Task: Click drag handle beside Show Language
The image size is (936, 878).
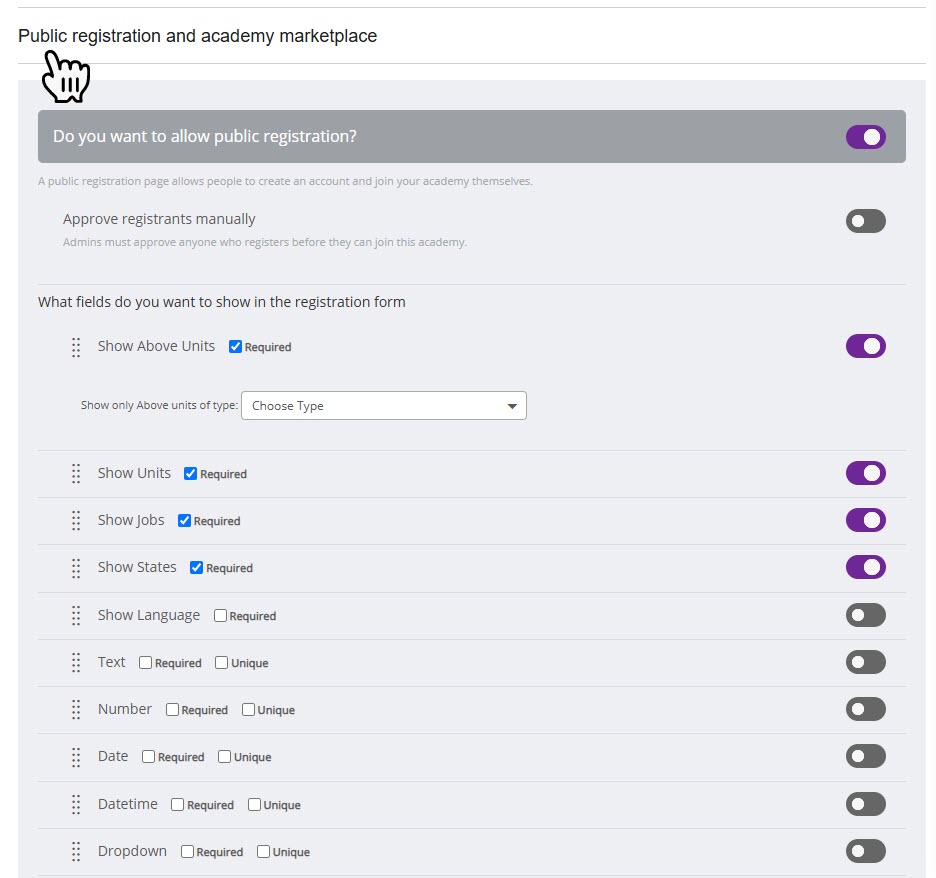Action: (76, 616)
